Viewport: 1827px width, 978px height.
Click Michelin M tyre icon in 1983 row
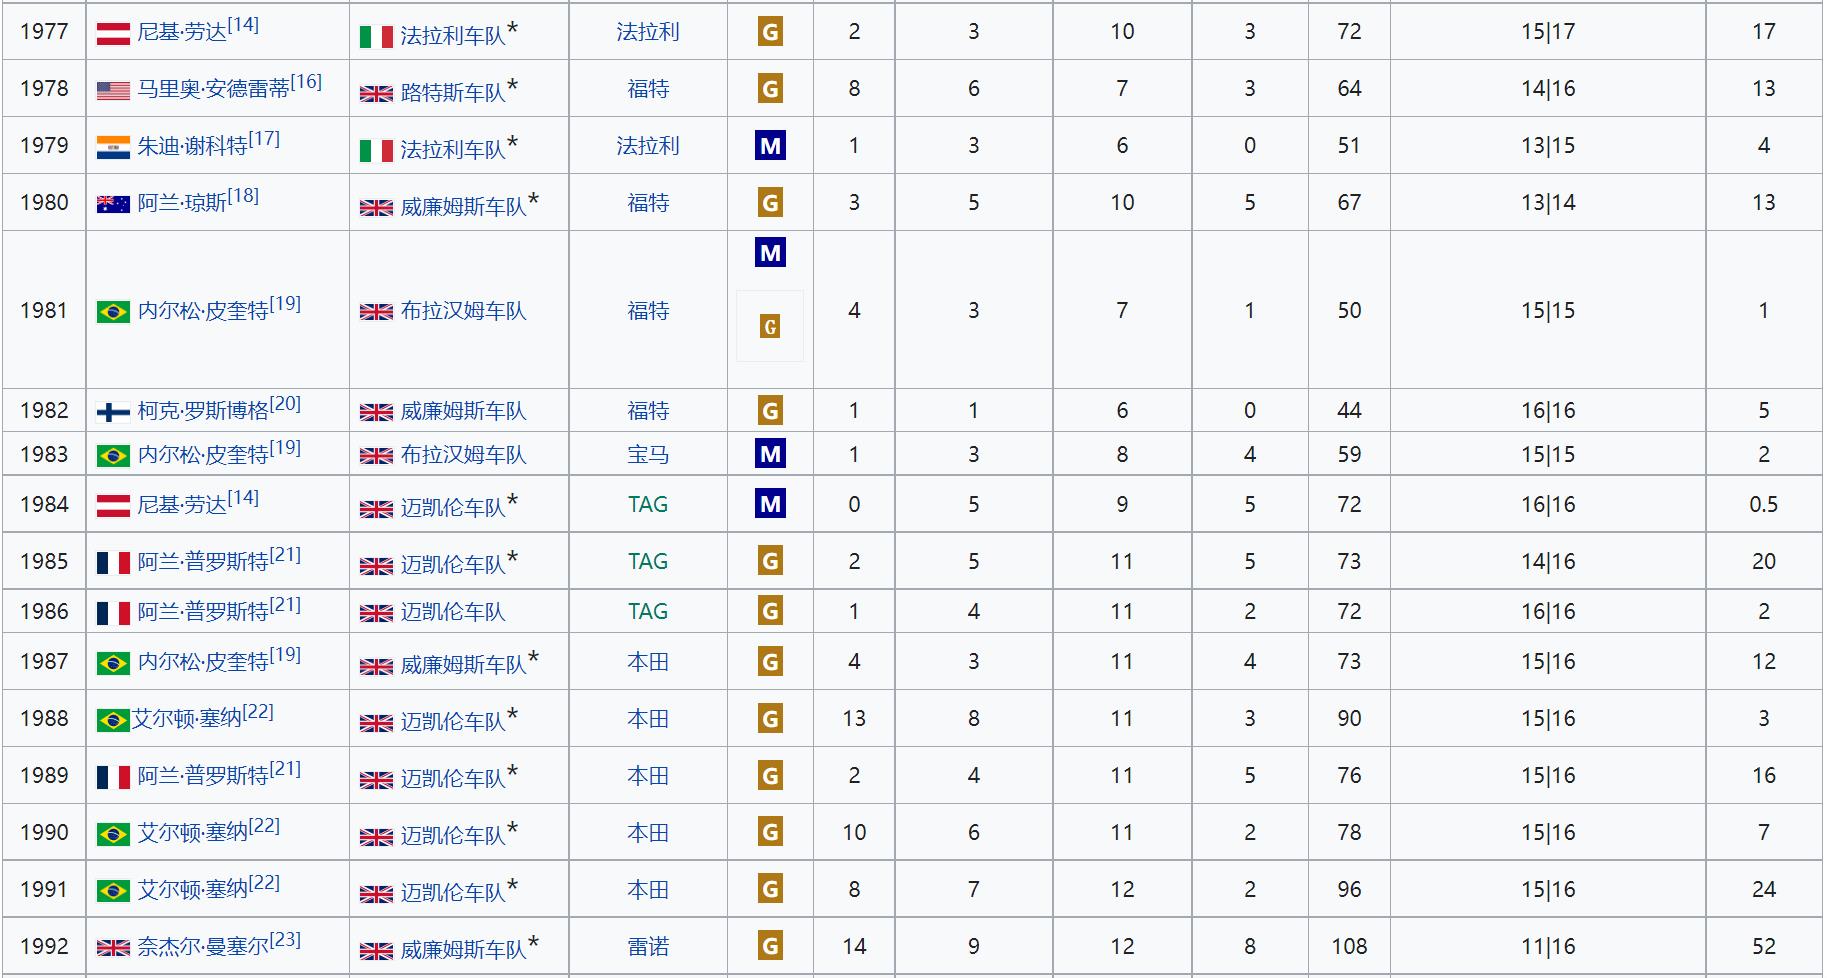pos(770,454)
